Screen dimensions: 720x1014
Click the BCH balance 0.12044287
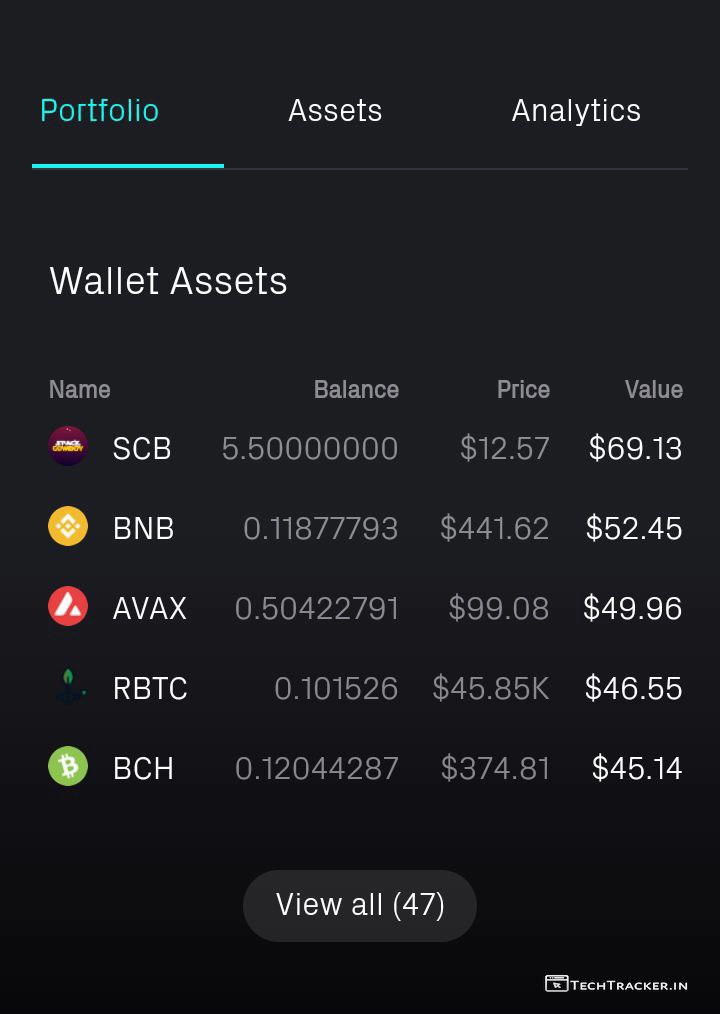[x=317, y=768]
